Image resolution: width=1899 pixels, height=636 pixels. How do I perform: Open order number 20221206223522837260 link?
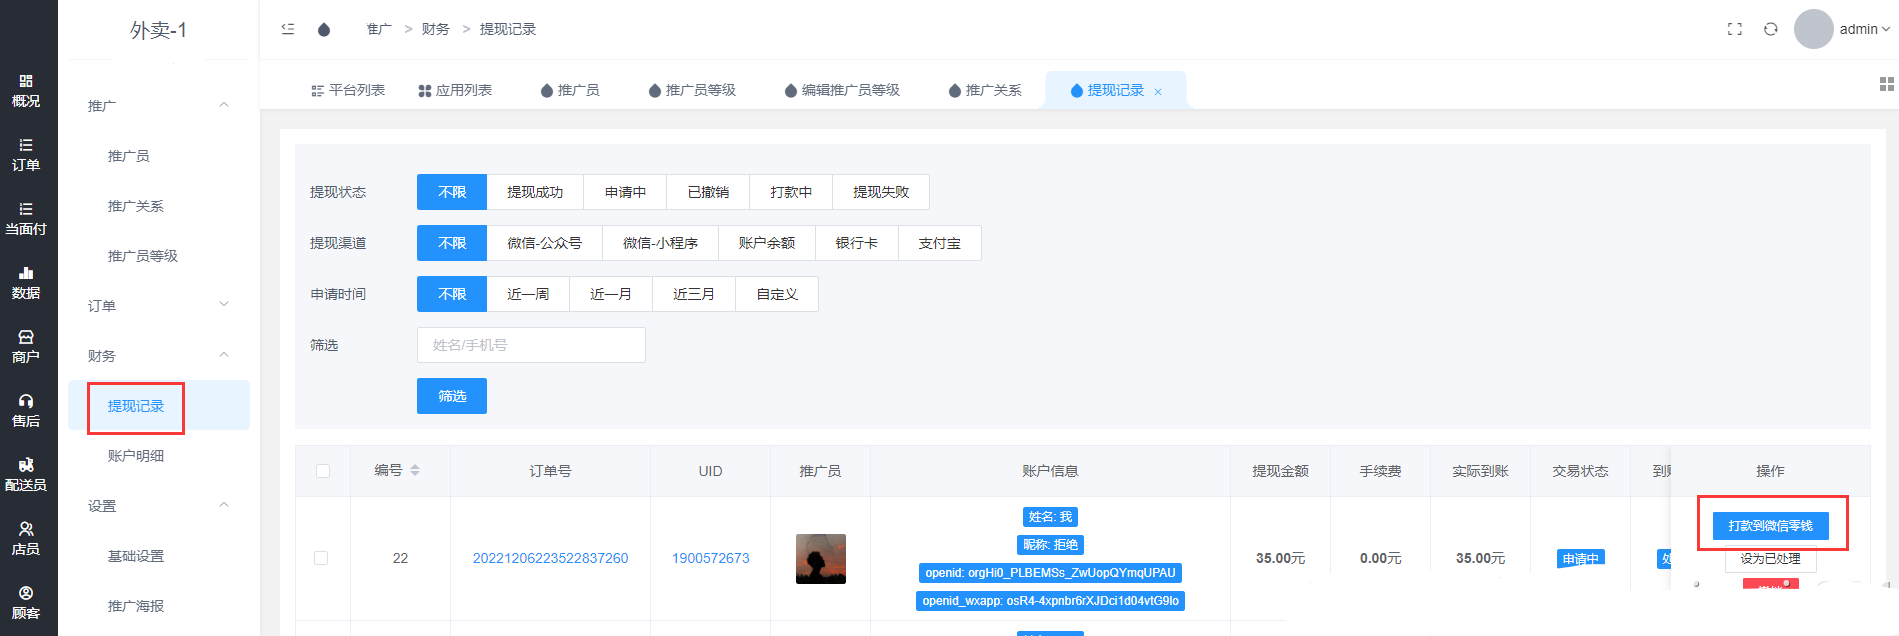tap(550, 558)
